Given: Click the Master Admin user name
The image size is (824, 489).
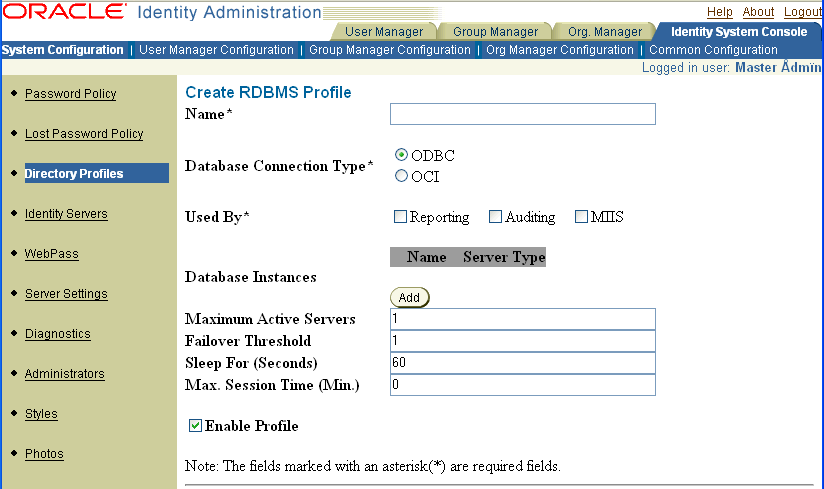Looking at the screenshot, I should (778, 67).
